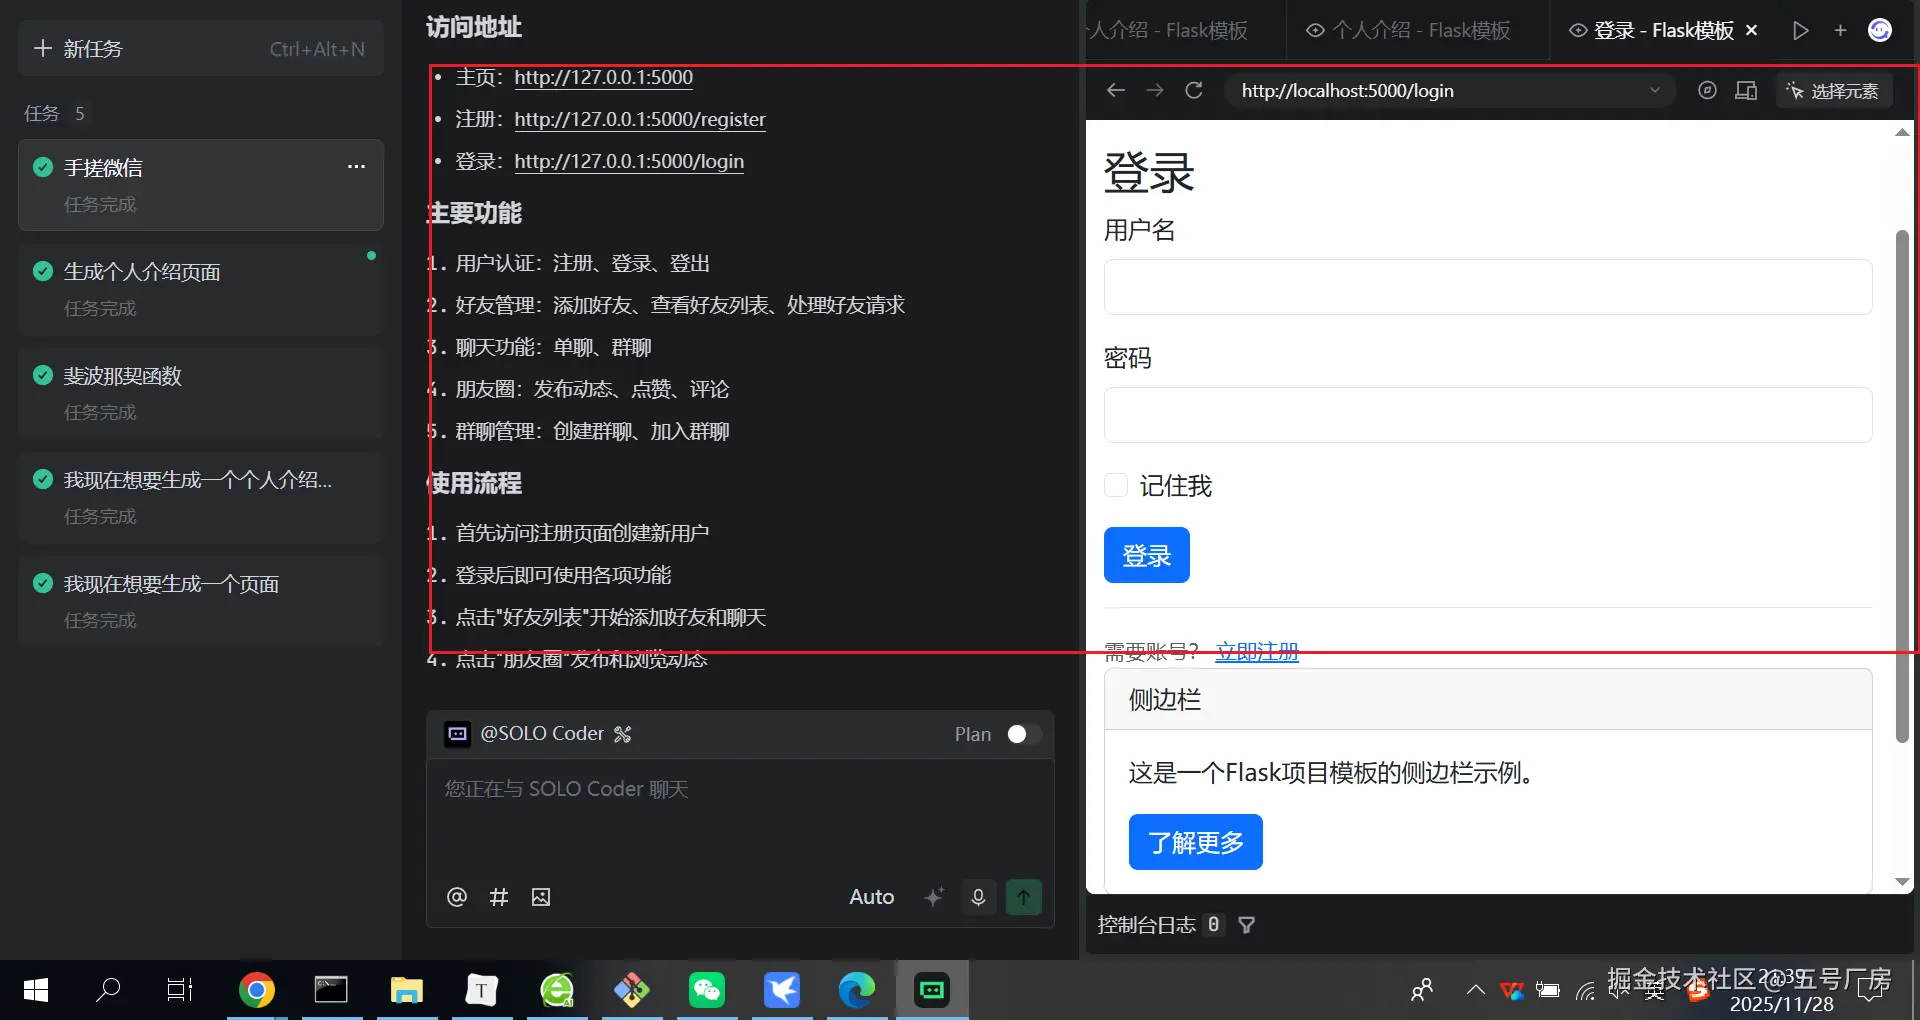Open the 控制台日志 console panel

(x=1146, y=925)
